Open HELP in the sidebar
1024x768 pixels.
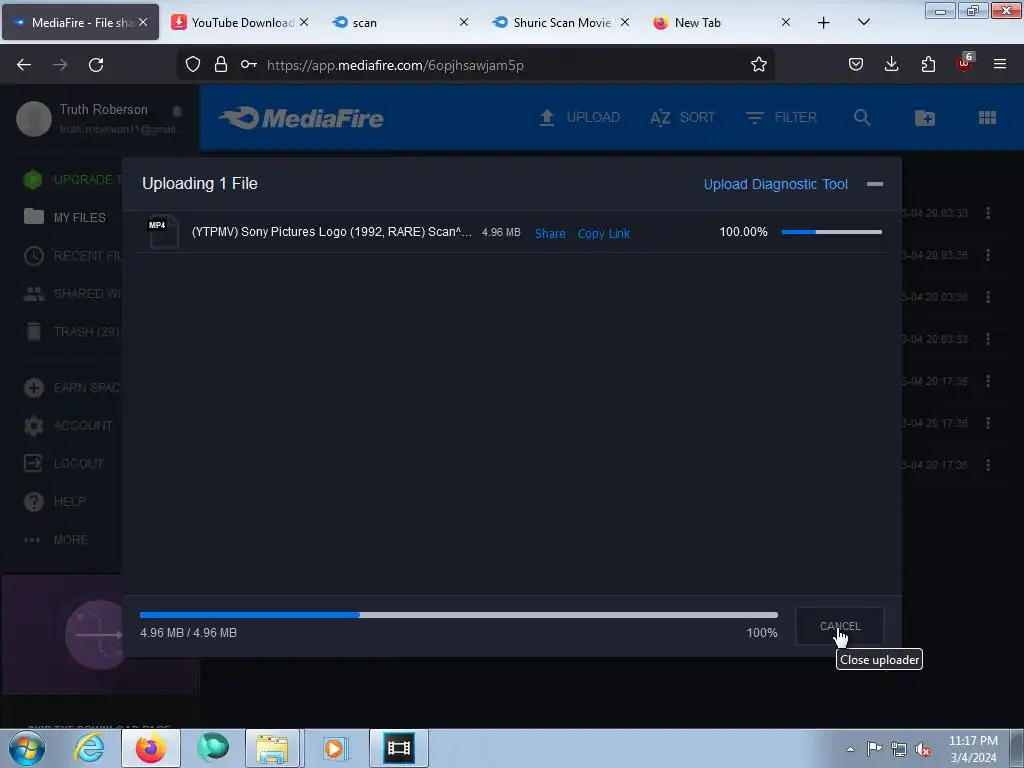tap(55, 502)
